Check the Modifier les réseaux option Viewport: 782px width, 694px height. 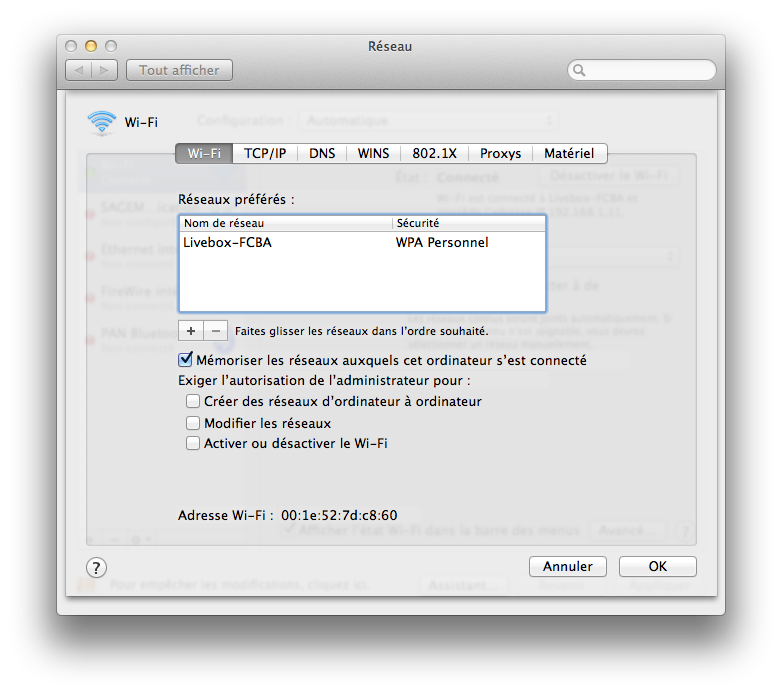tap(193, 423)
